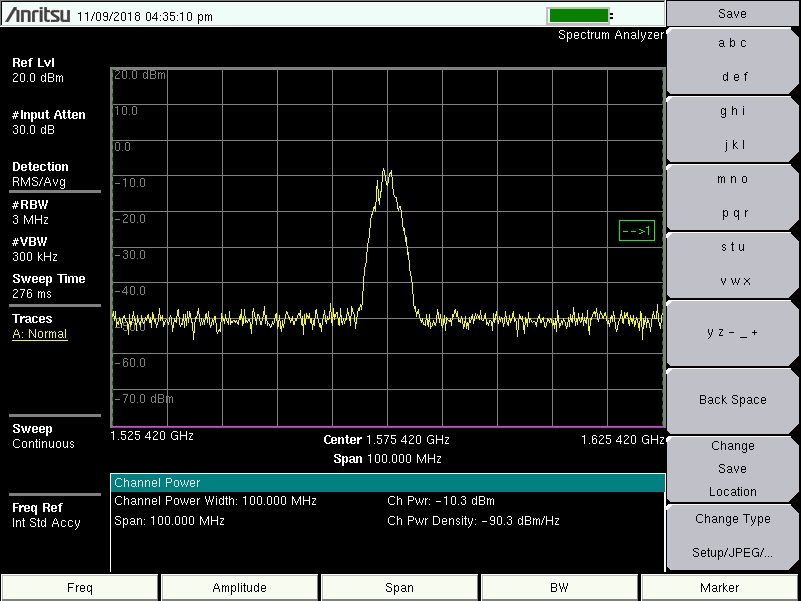Select the 'A: Normal' trace label

[x=40, y=334]
